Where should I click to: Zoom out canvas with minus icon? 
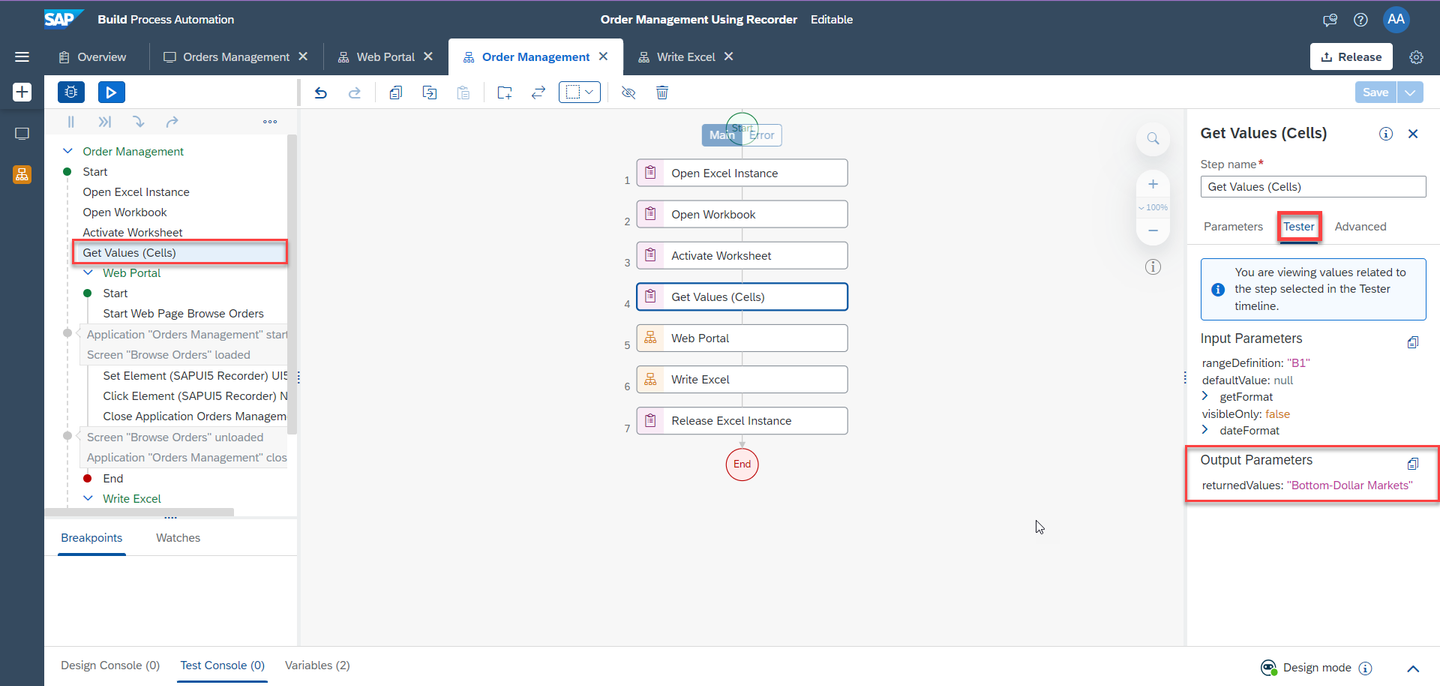pyautogui.click(x=1153, y=230)
